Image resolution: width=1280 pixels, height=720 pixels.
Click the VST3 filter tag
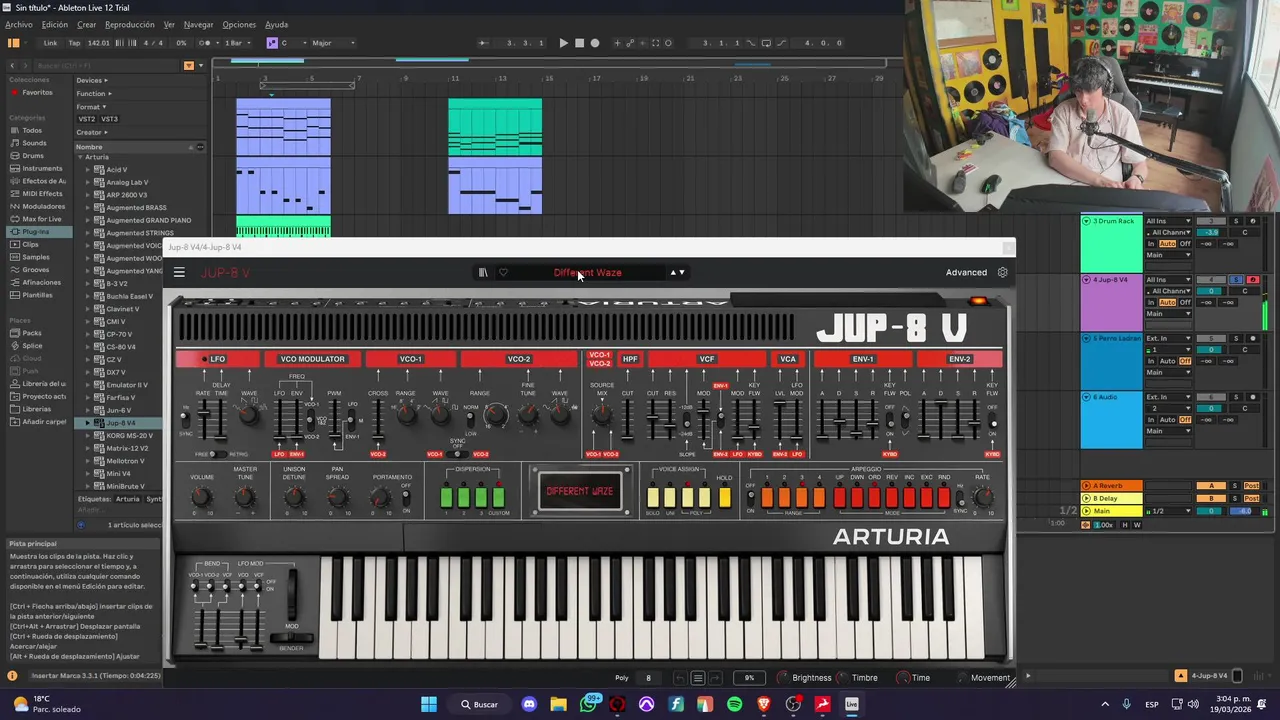point(110,119)
